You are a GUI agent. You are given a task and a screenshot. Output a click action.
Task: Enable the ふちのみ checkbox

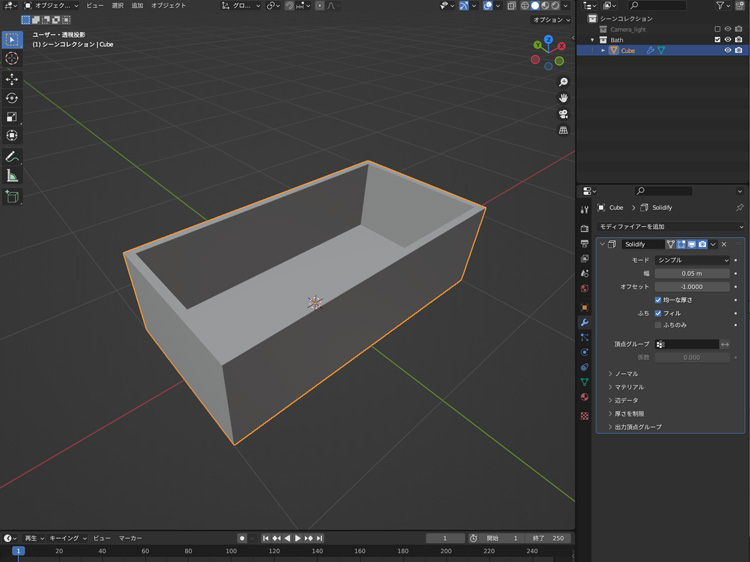click(x=658, y=325)
